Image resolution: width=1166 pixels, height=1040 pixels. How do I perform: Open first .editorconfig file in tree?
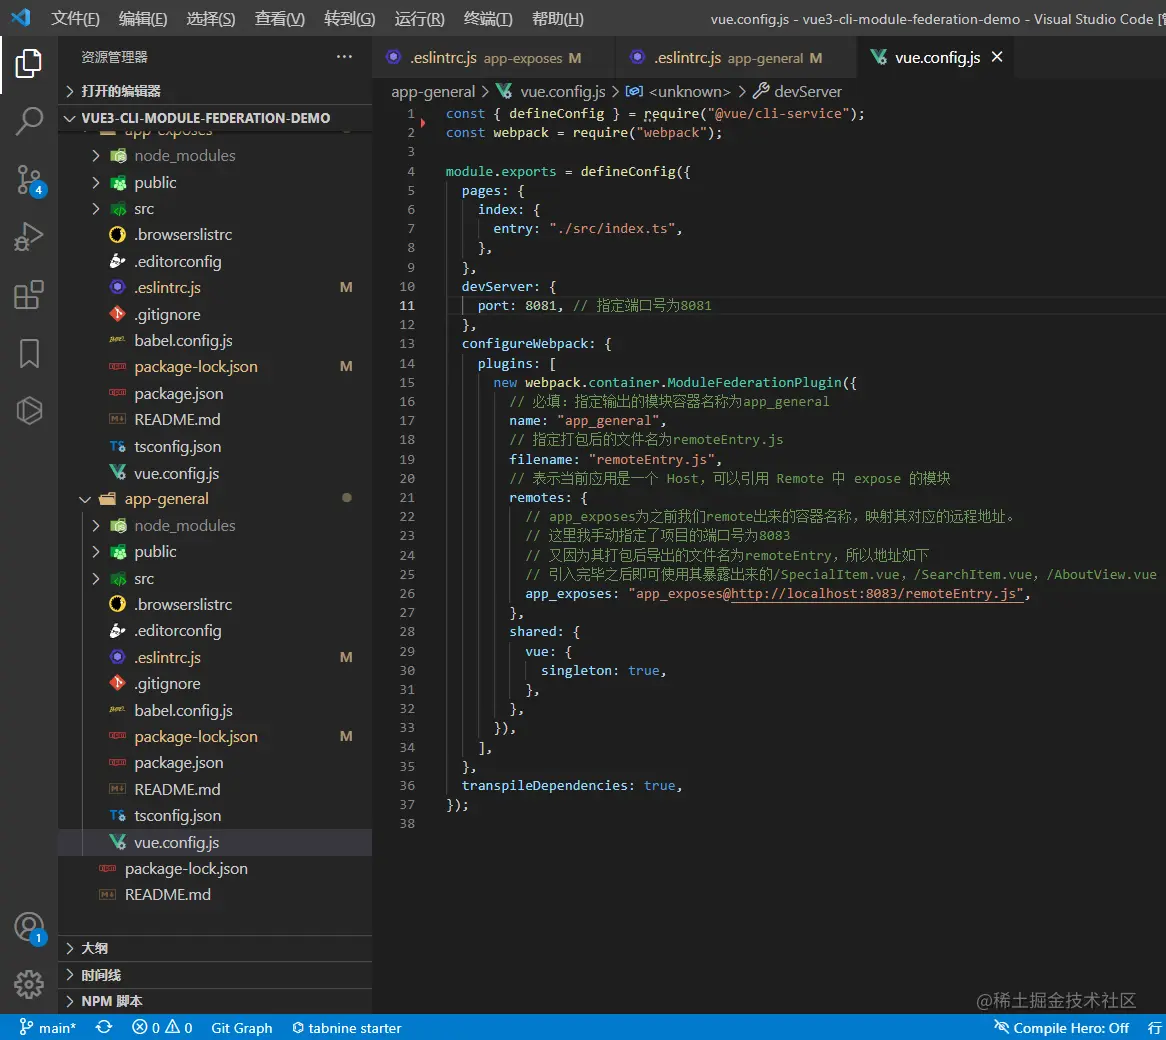215,262
